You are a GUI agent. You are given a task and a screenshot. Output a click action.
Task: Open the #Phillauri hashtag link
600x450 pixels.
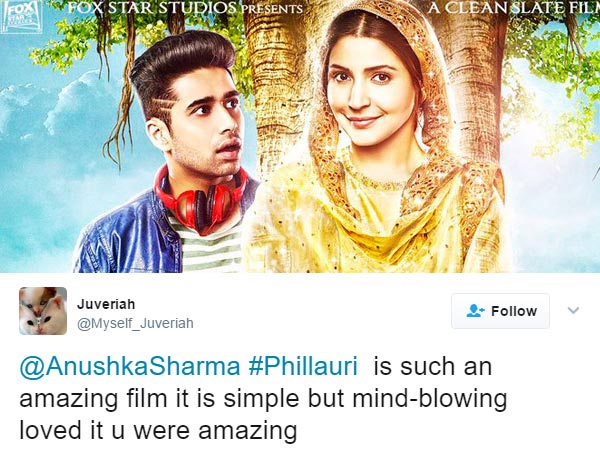pyautogui.click(x=303, y=367)
